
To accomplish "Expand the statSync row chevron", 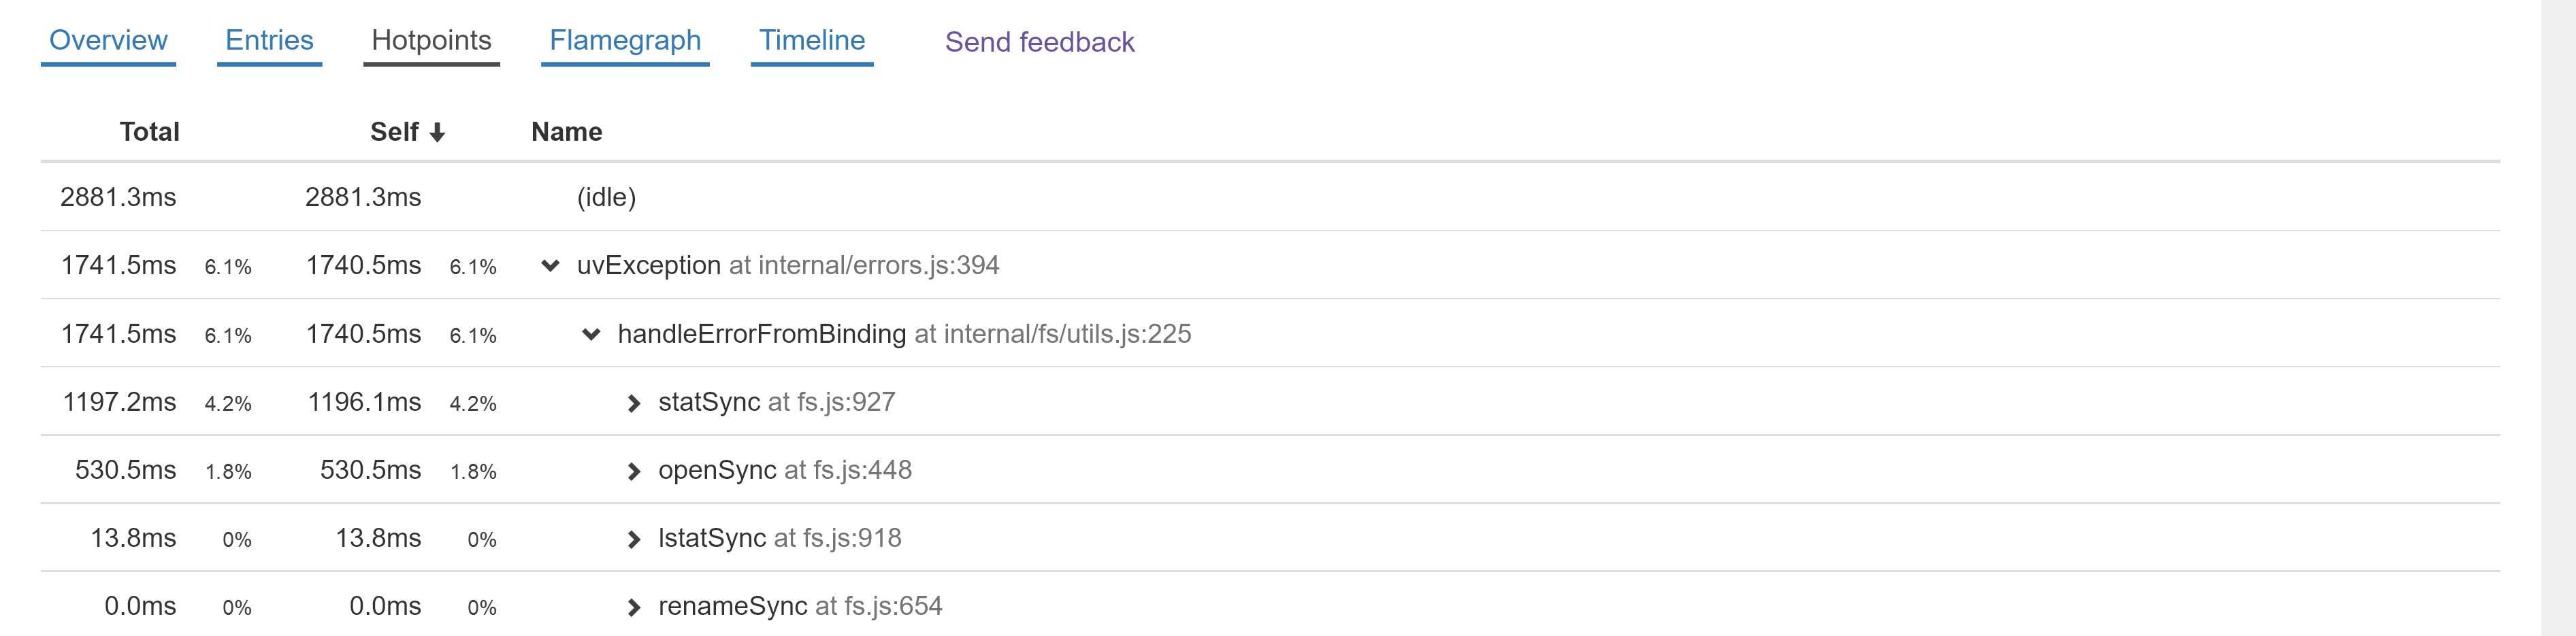I will pos(633,403).
